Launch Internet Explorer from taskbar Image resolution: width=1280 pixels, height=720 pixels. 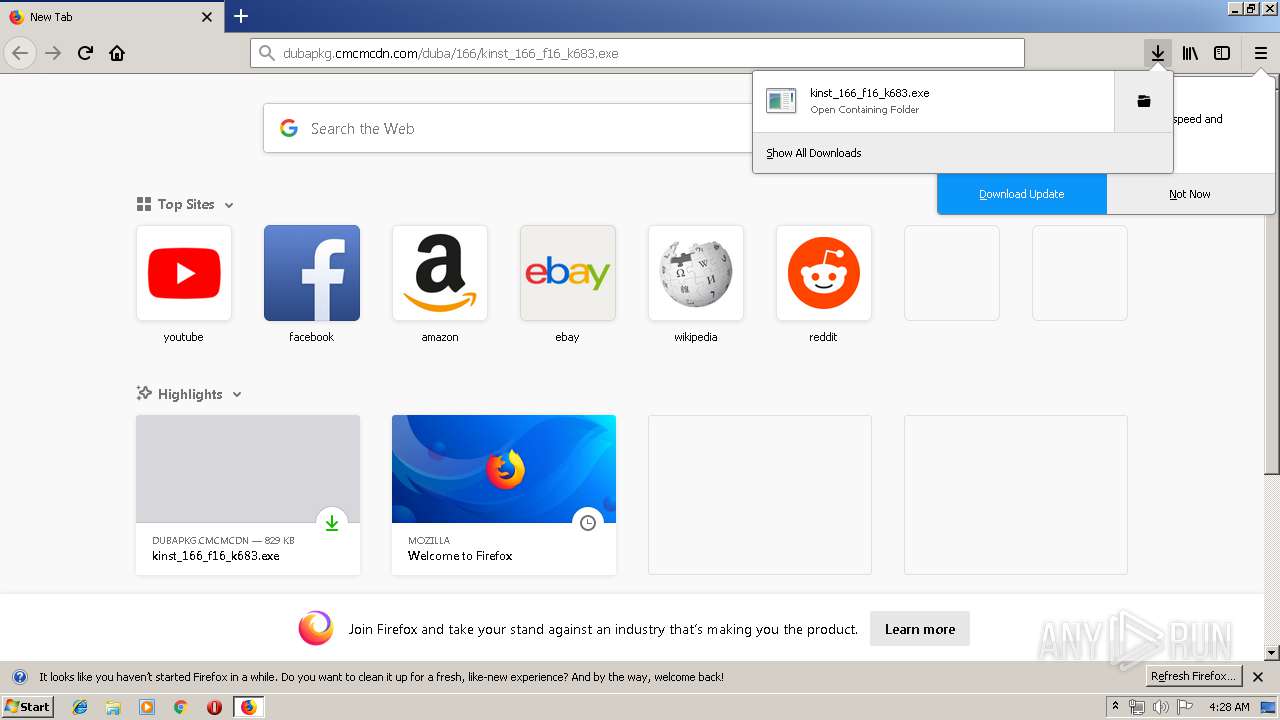coord(80,707)
